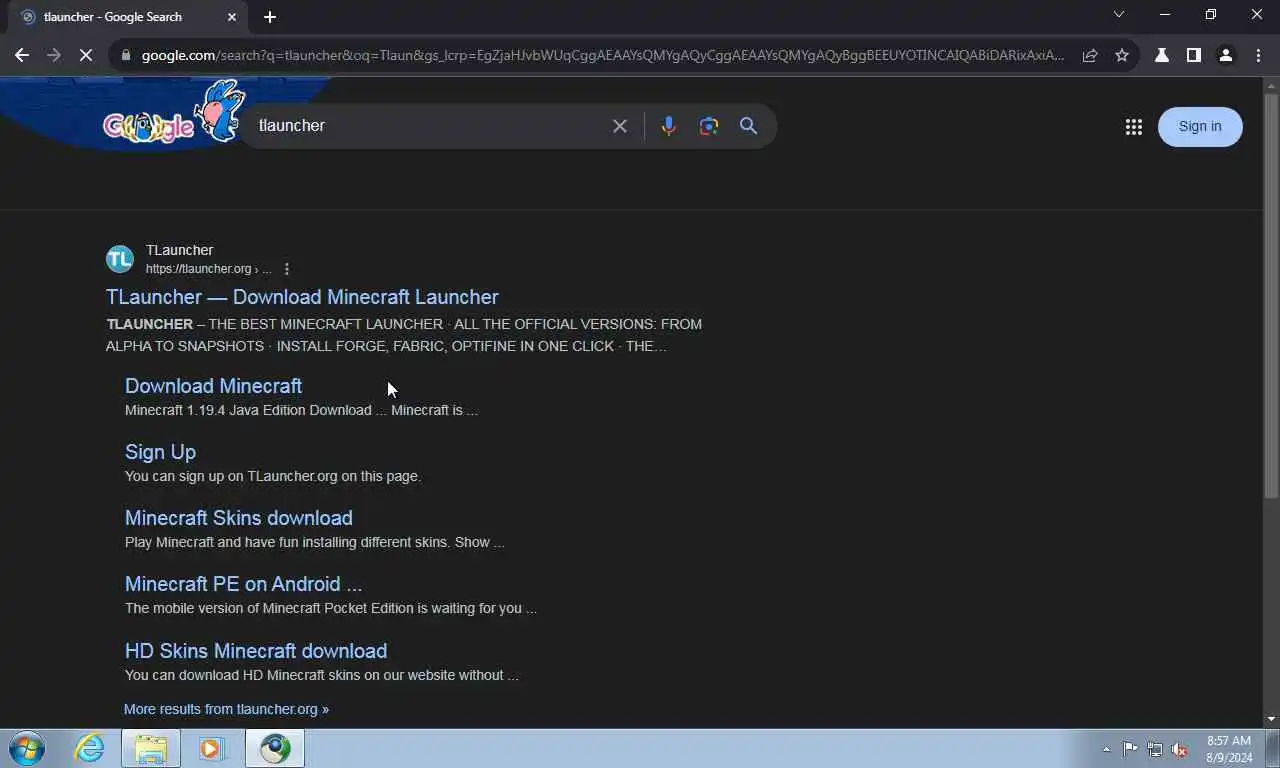Image resolution: width=1280 pixels, height=768 pixels.
Task: Click the muted volume tray icon
Action: pos(1180,749)
